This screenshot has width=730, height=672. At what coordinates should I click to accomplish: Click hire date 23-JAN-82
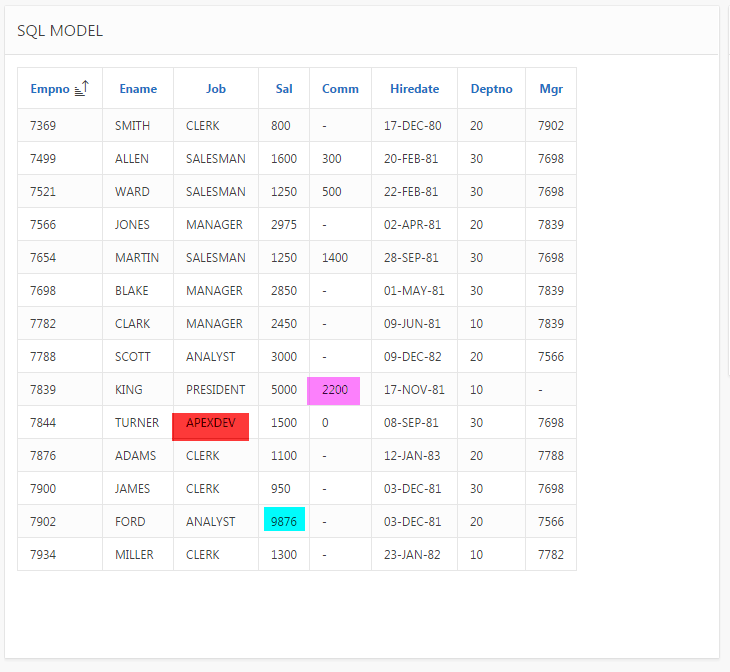[412, 555]
